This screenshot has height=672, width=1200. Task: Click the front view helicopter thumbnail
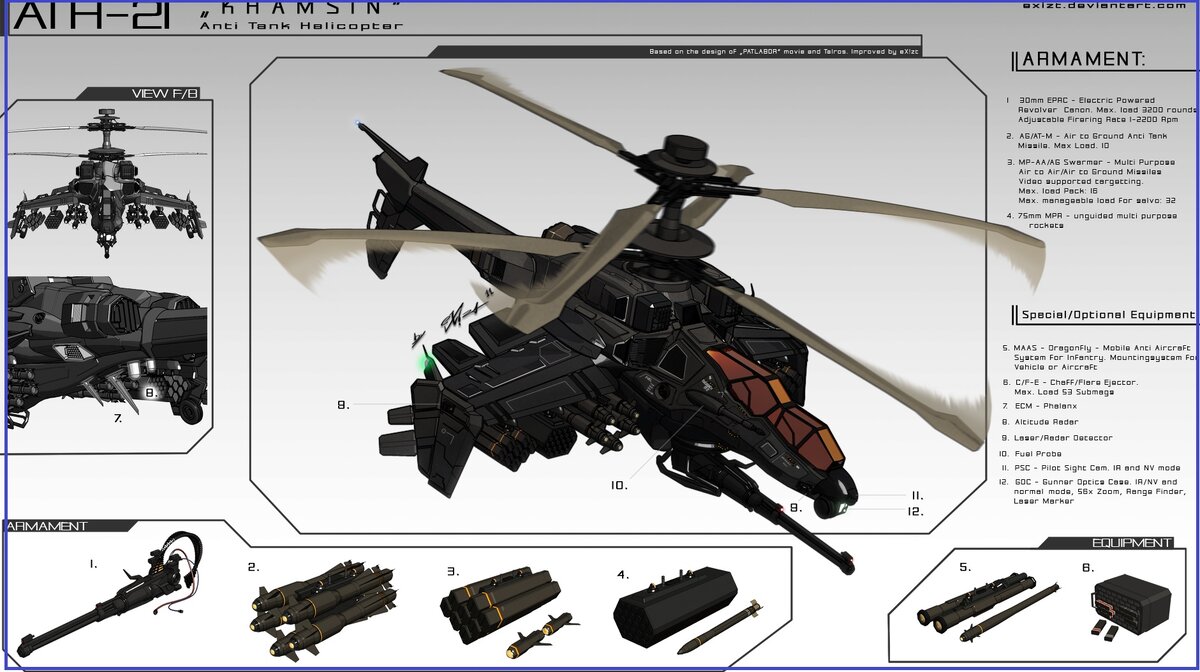(x=106, y=183)
